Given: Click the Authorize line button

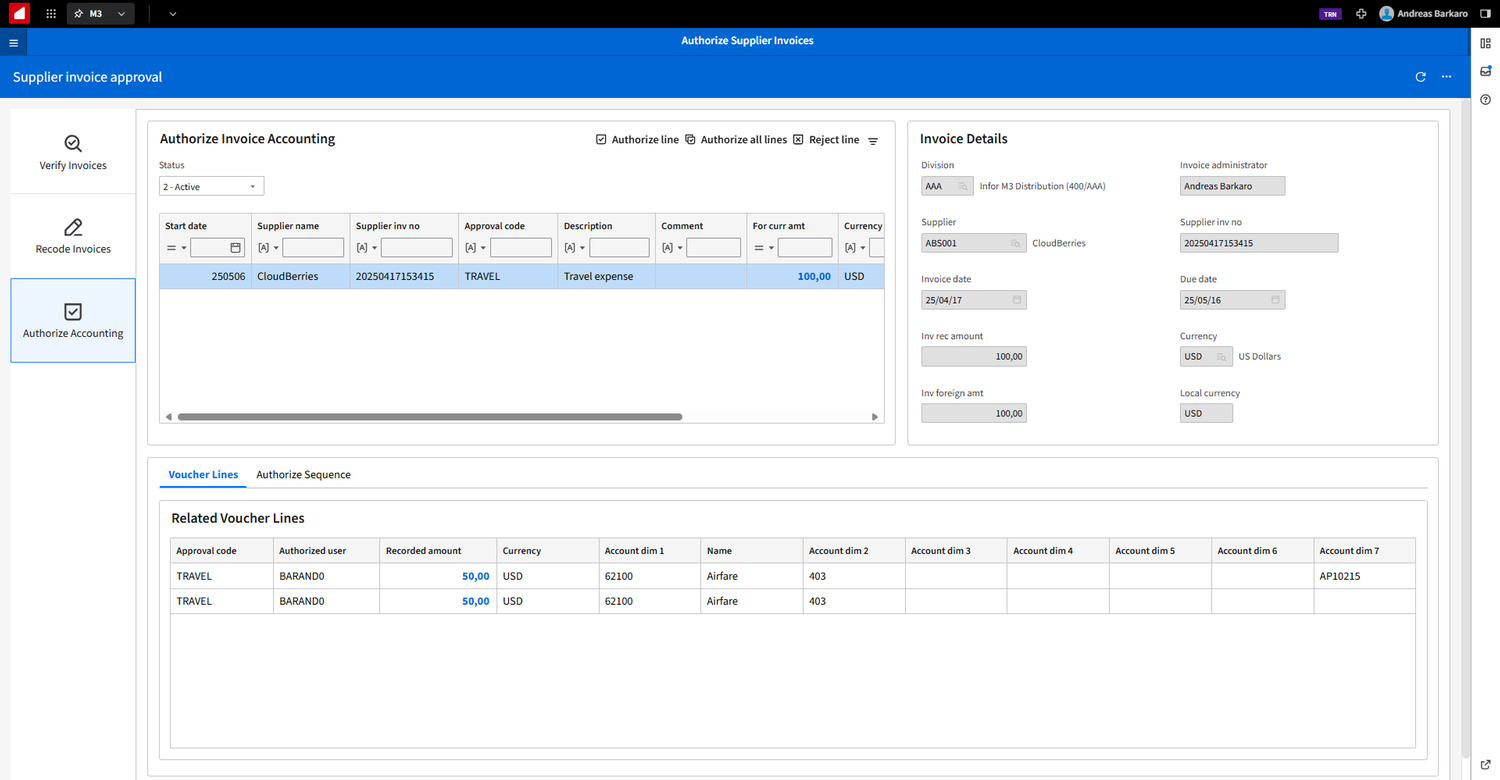Looking at the screenshot, I should point(637,140).
